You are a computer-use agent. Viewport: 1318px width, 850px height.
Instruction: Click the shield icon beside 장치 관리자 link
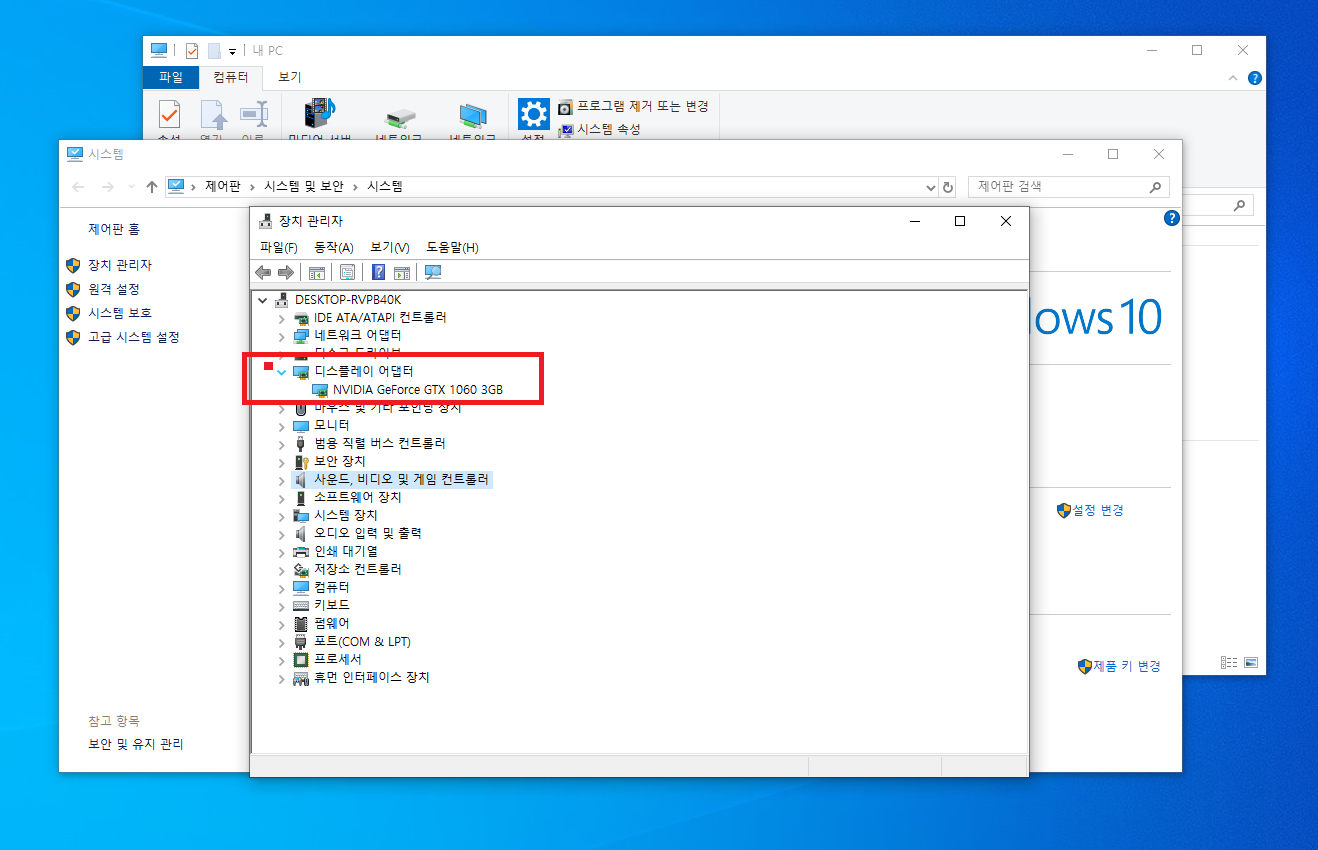73,265
